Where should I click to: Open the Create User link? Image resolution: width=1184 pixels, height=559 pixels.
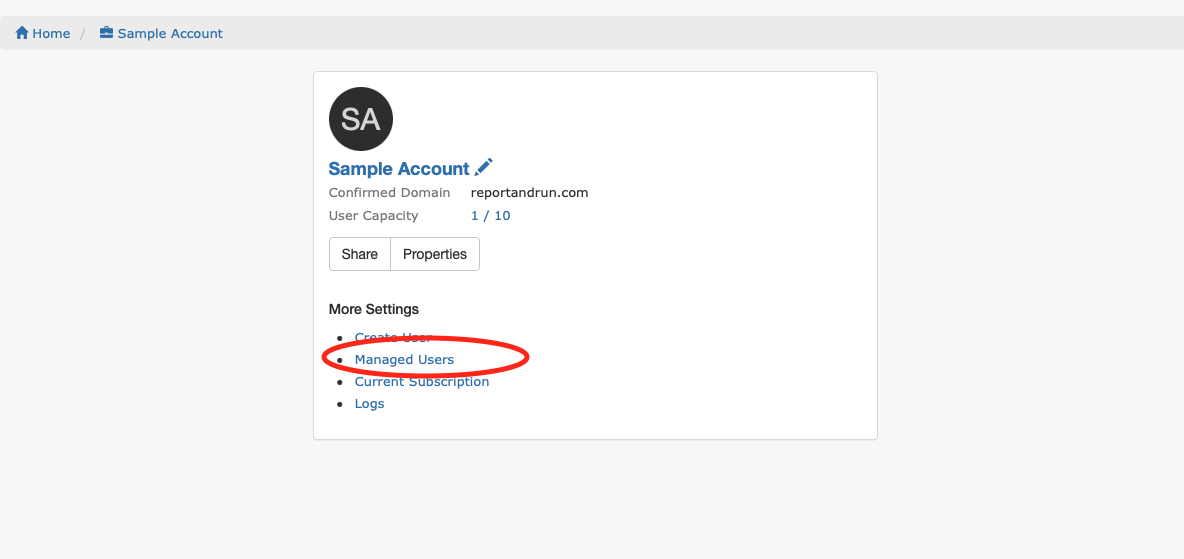393,338
